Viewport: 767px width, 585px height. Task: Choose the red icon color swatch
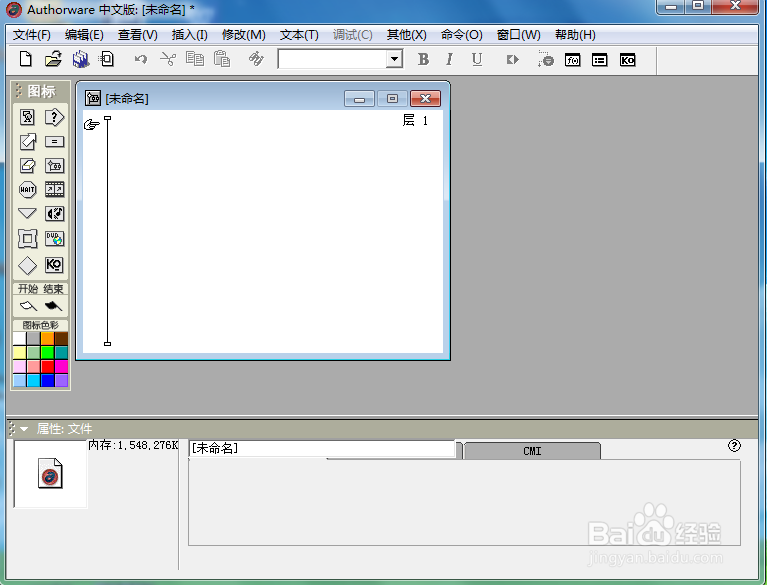(47, 366)
